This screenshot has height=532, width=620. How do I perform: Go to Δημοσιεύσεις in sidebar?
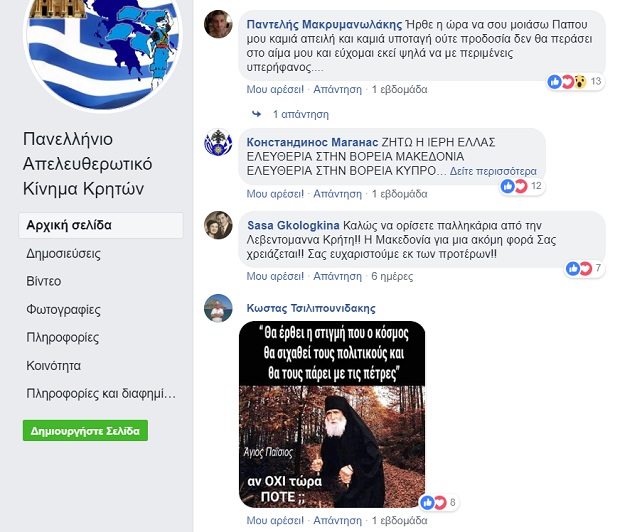[x=63, y=254]
